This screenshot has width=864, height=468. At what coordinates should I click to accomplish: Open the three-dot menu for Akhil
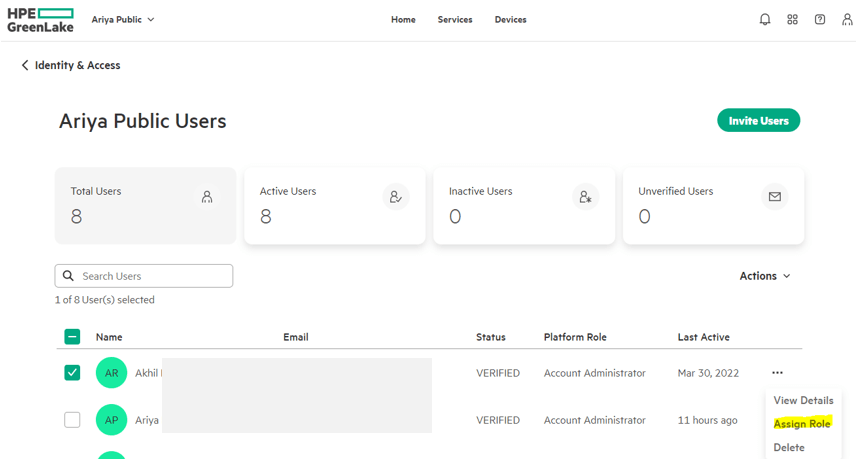[x=777, y=373]
